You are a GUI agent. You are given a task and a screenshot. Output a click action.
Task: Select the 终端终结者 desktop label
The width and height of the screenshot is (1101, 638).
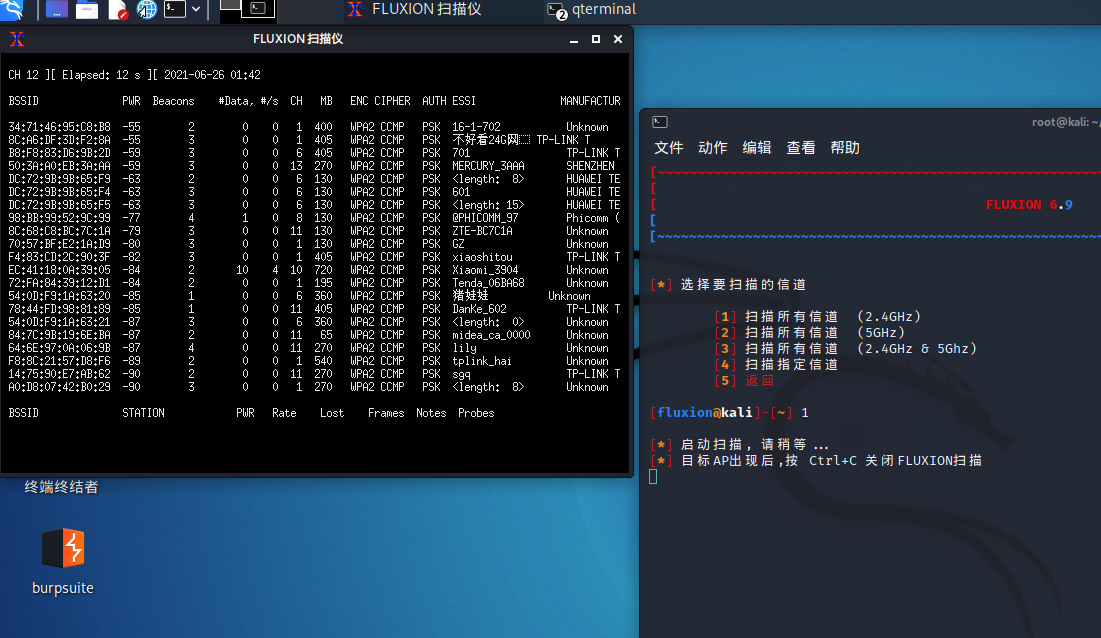[61, 487]
